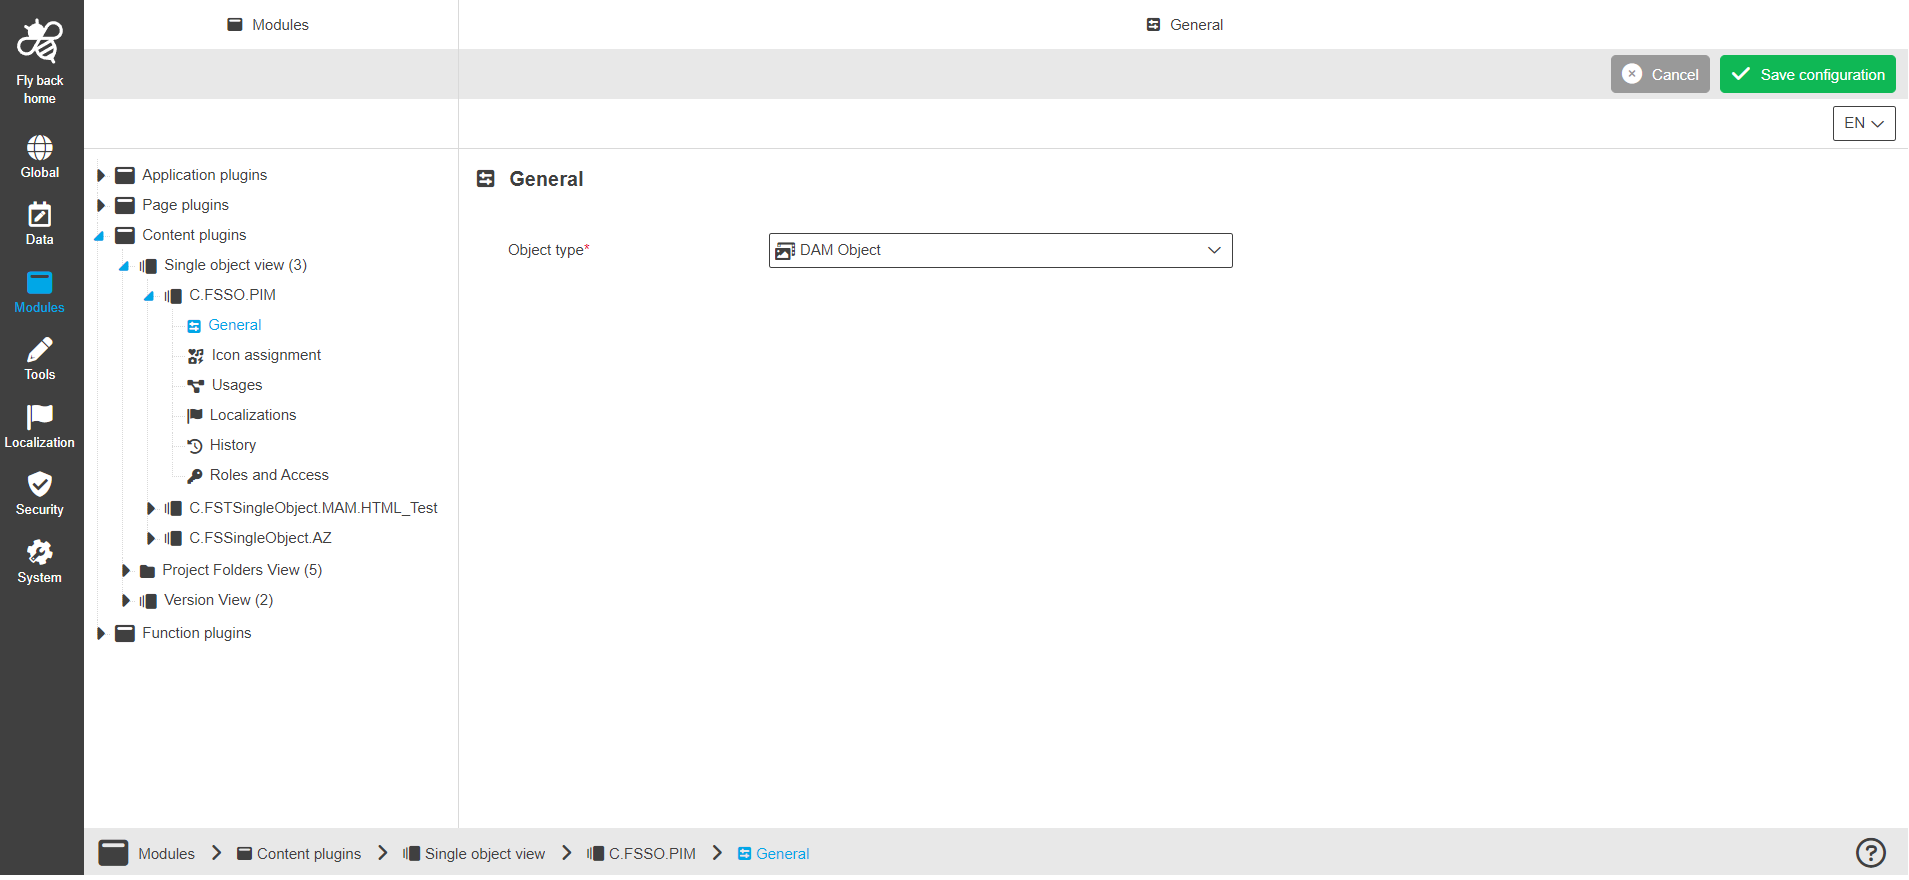Click the Modules breadcrumb box icon
Image resolution: width=1909 pixels, height=880 pixels.
click(113, 853)
